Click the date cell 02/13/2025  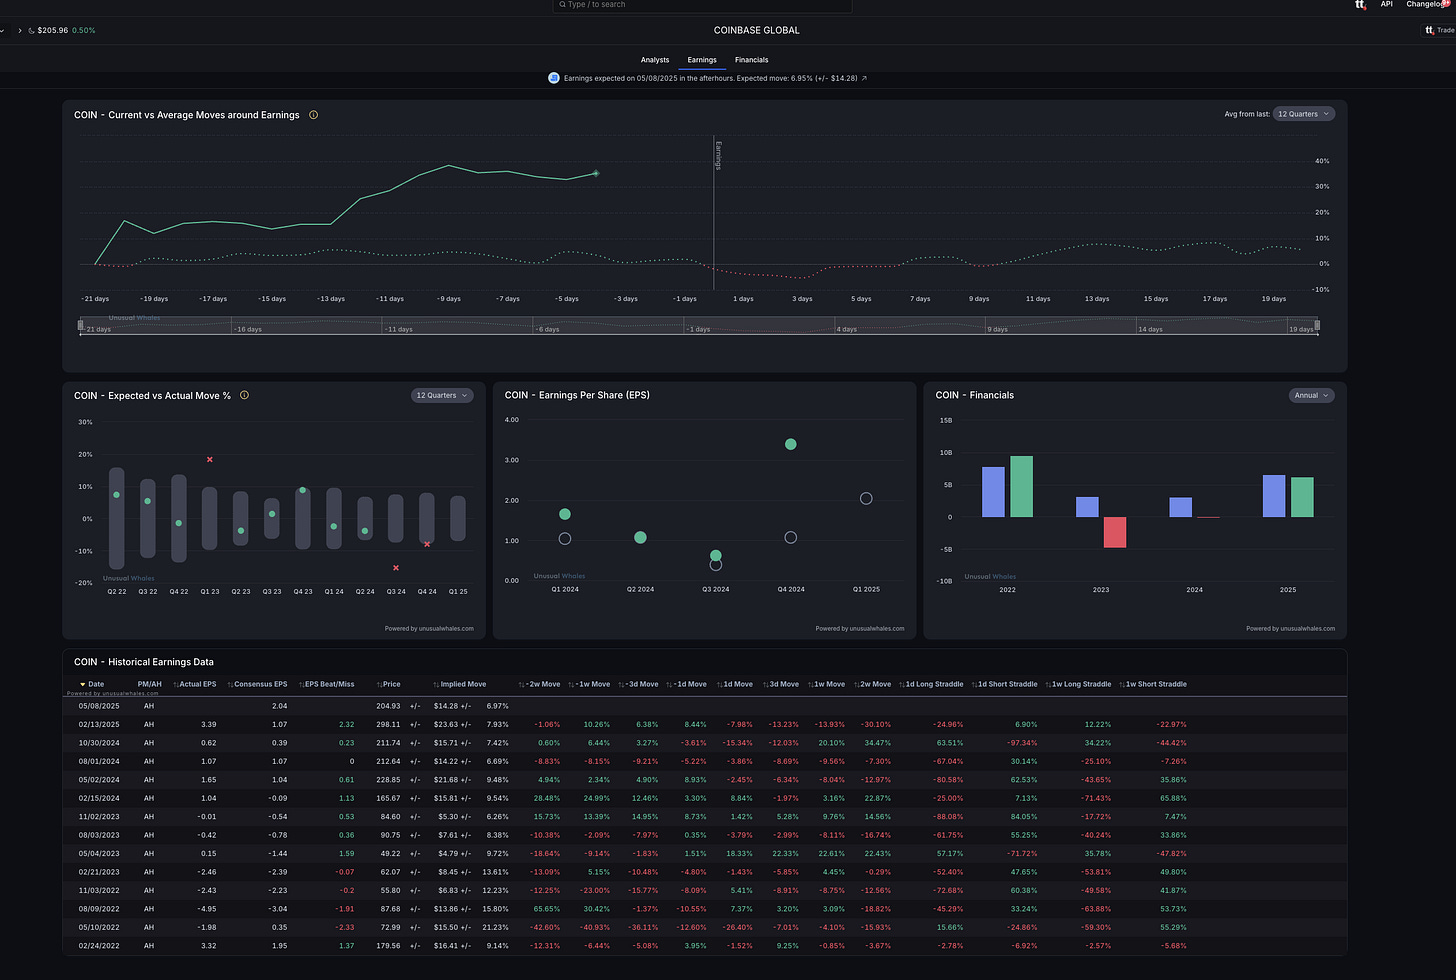[x=99, y=724]
